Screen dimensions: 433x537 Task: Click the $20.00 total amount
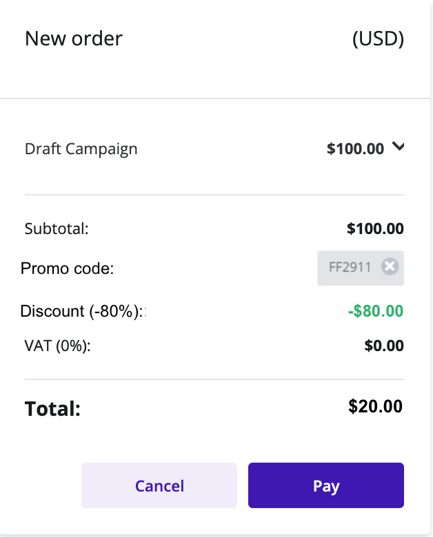point(375,407)
